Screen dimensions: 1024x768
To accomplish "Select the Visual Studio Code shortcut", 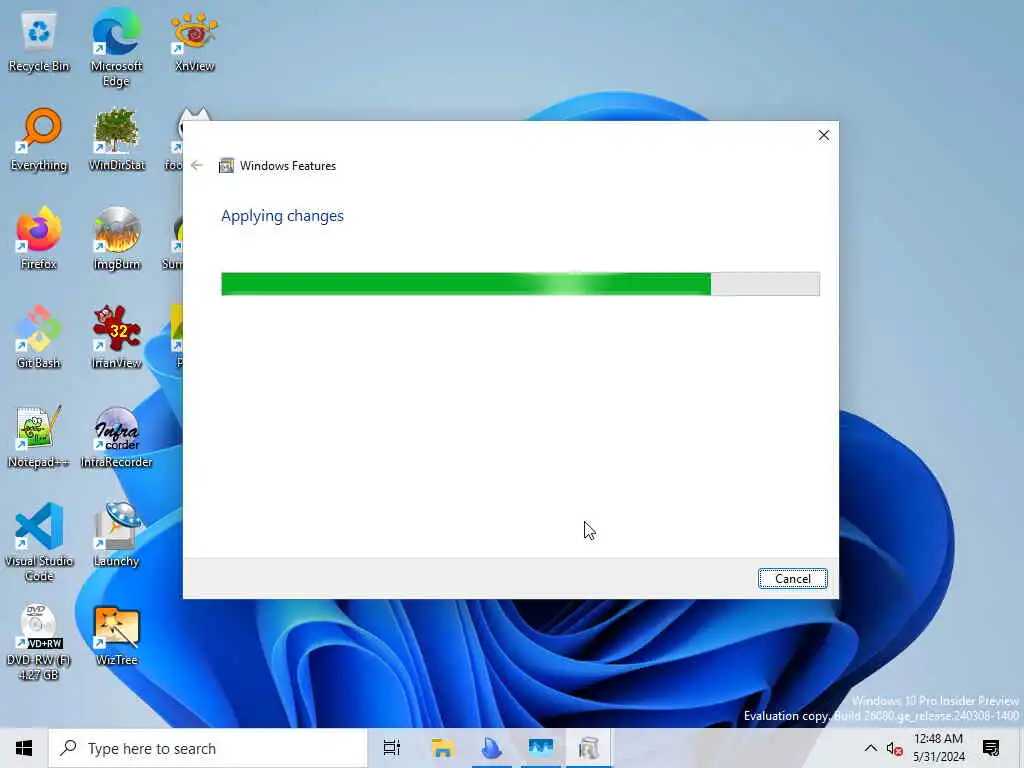I will [x=39, y=542].
